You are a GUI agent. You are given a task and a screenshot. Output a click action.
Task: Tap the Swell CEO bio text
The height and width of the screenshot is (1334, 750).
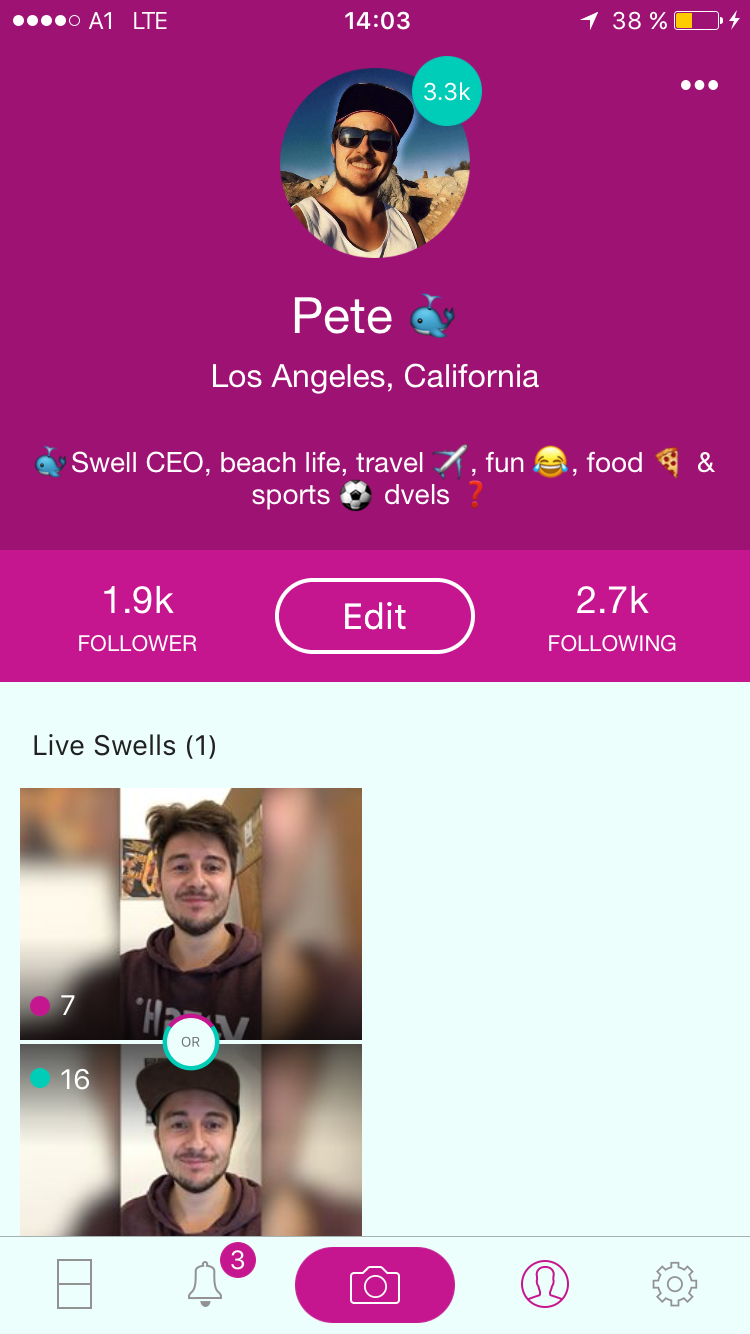pyautogui.click(x=375, y=479)
